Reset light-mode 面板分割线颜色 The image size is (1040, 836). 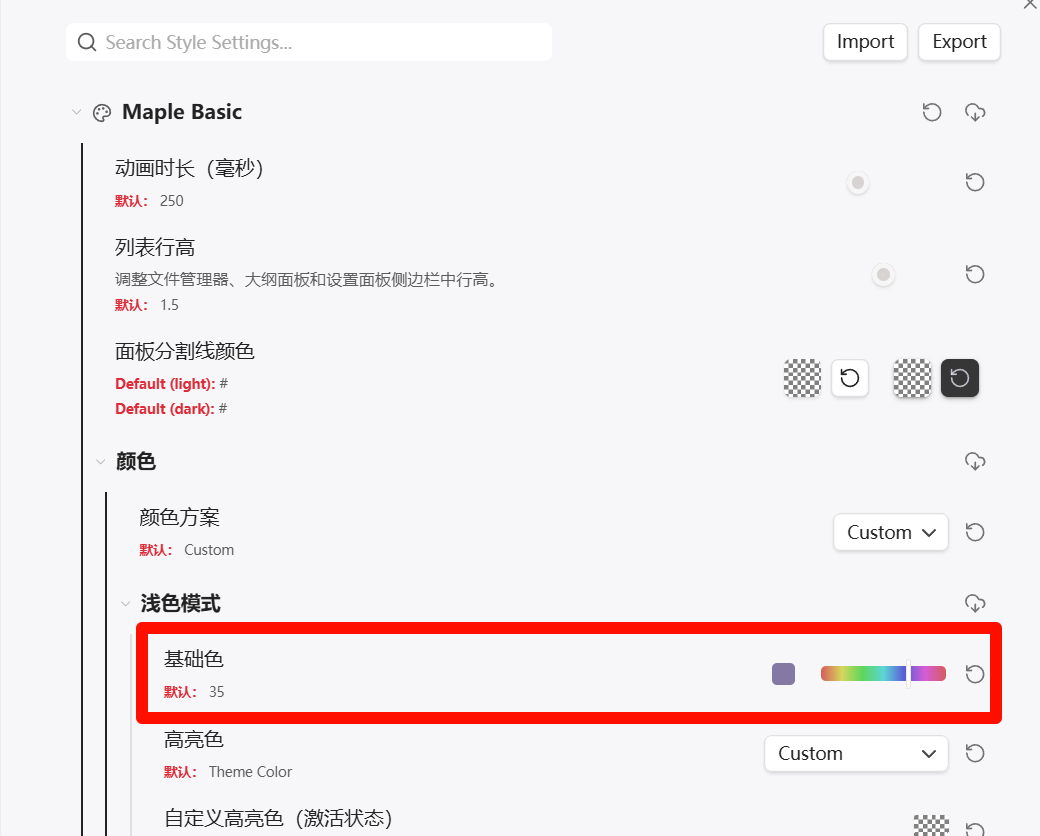point(850,378)
